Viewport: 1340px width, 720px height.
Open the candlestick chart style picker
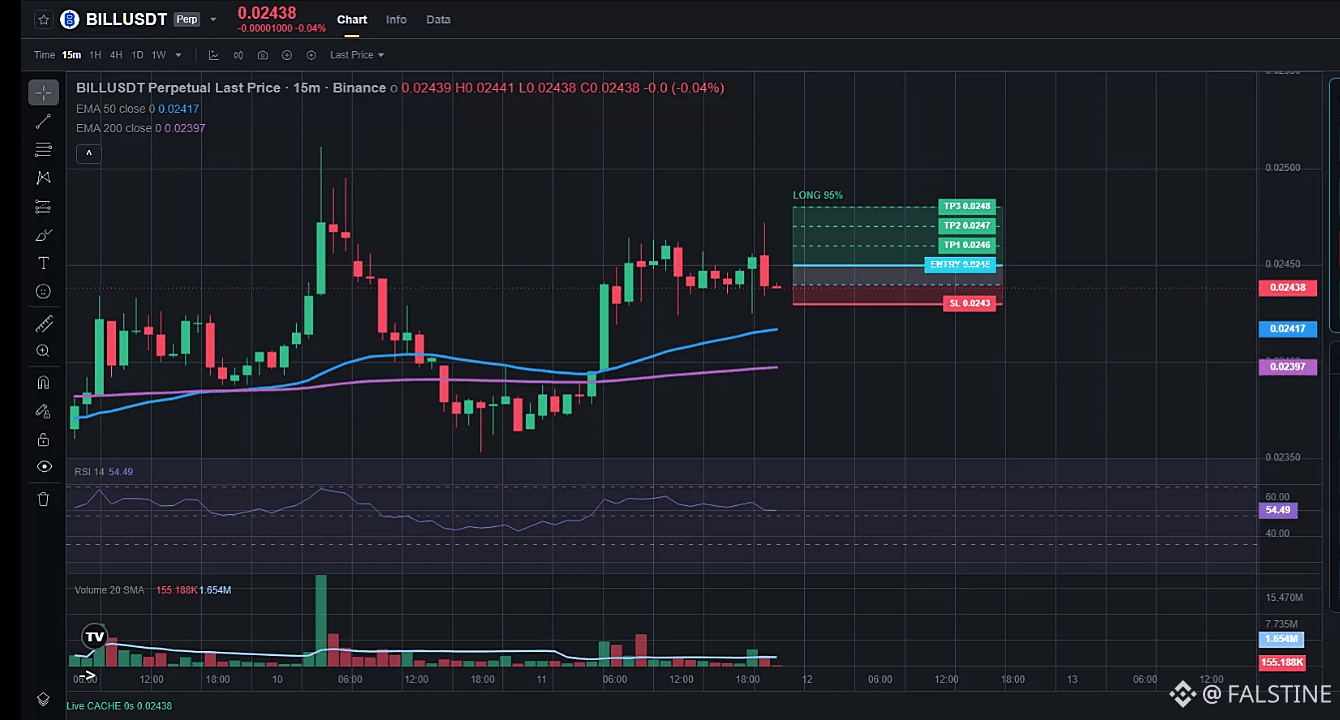click(239, 55)
